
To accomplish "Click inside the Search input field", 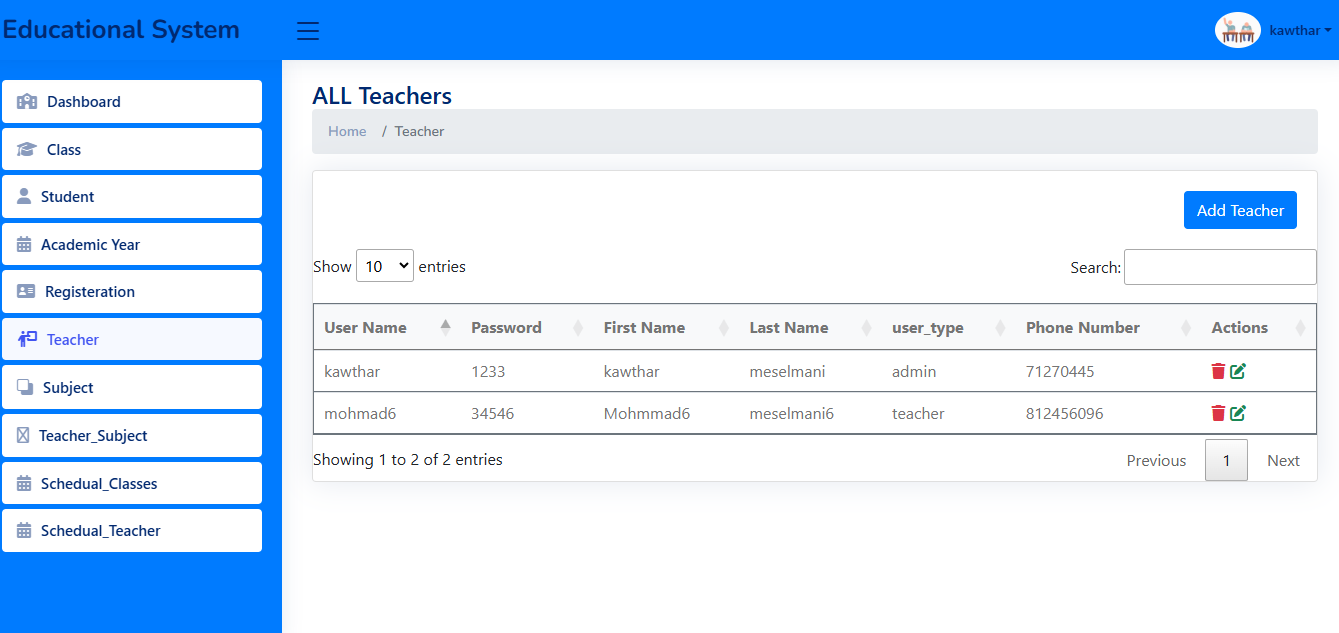I will pos(1220,267).
